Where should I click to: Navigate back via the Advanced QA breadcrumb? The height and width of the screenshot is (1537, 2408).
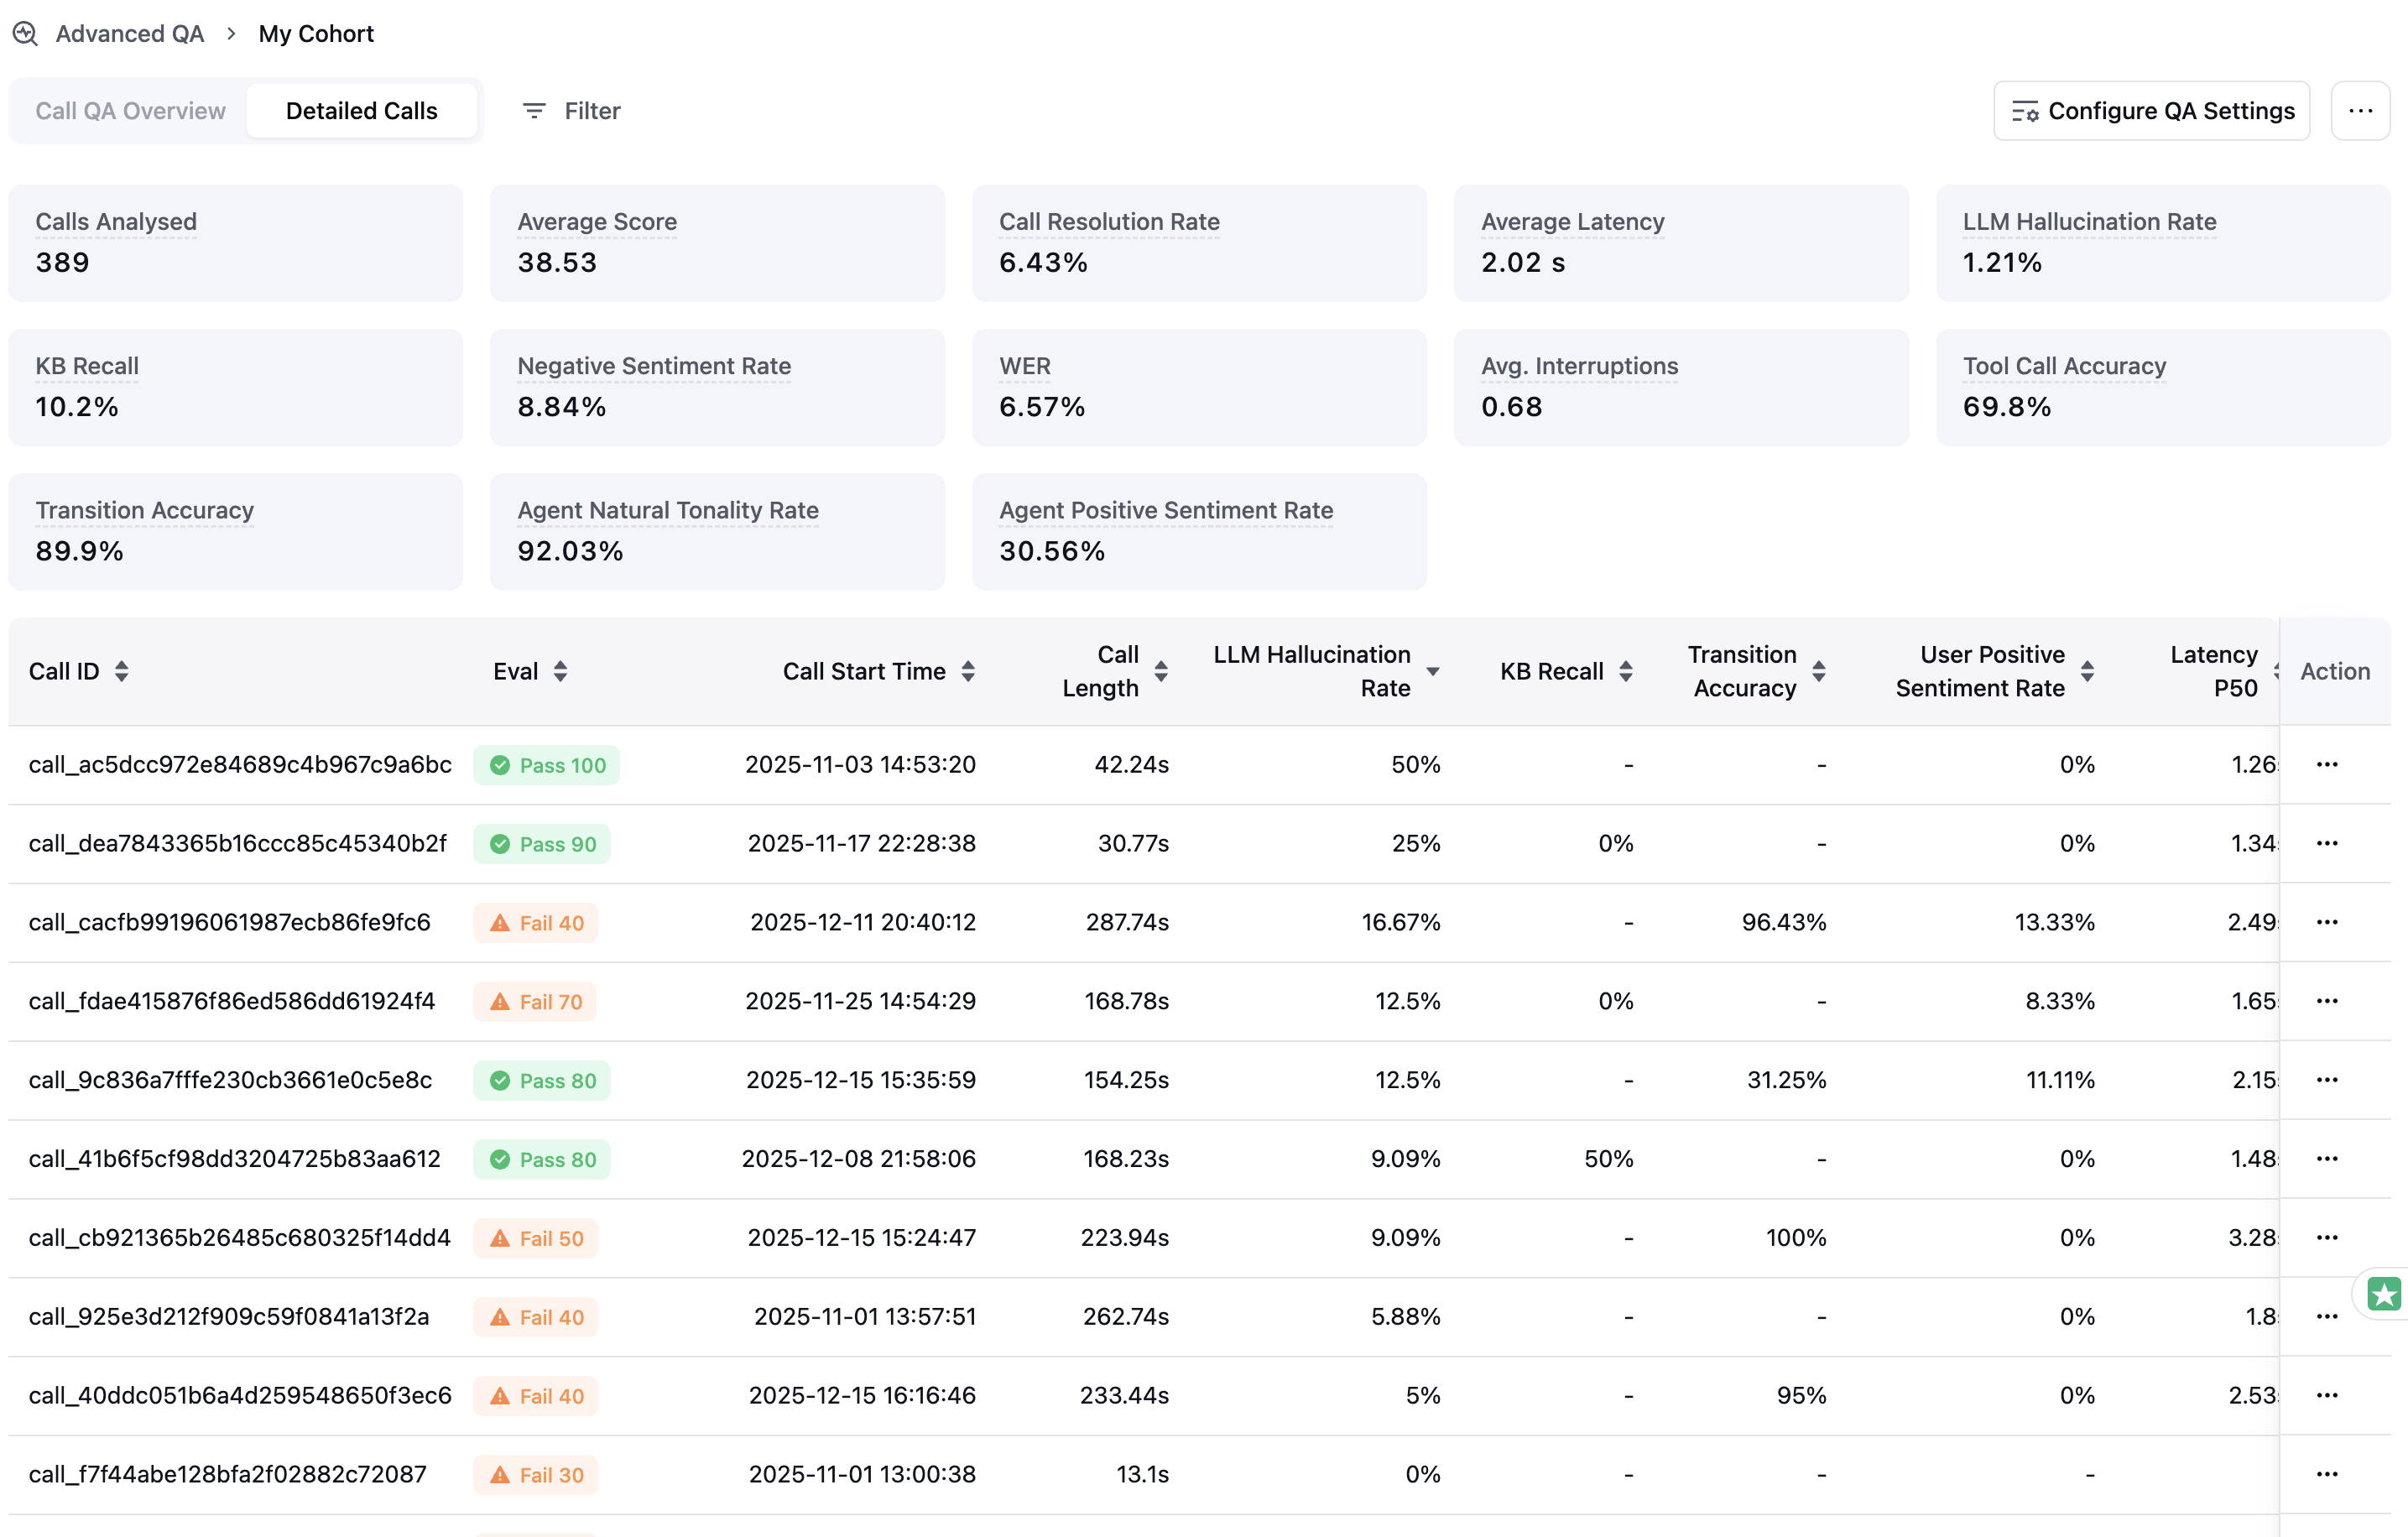point(129,33)
